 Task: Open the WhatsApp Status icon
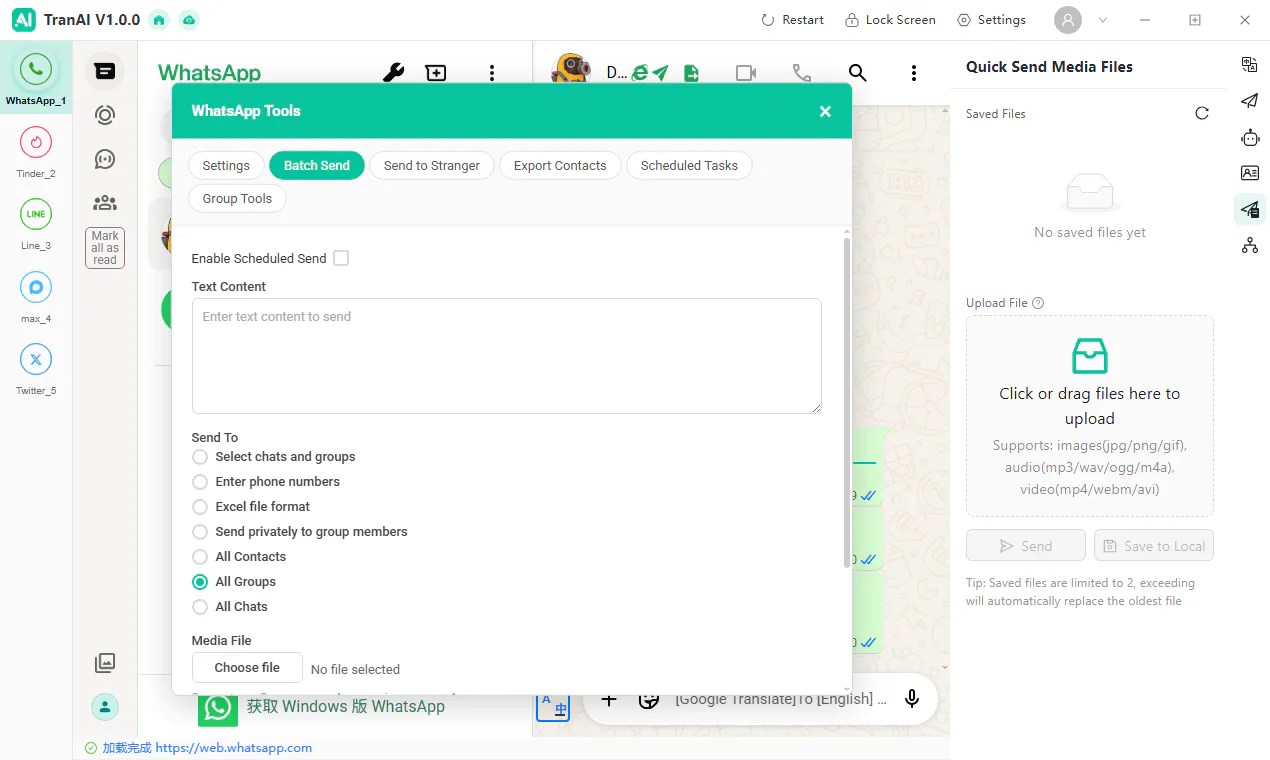tap(104, 115)
